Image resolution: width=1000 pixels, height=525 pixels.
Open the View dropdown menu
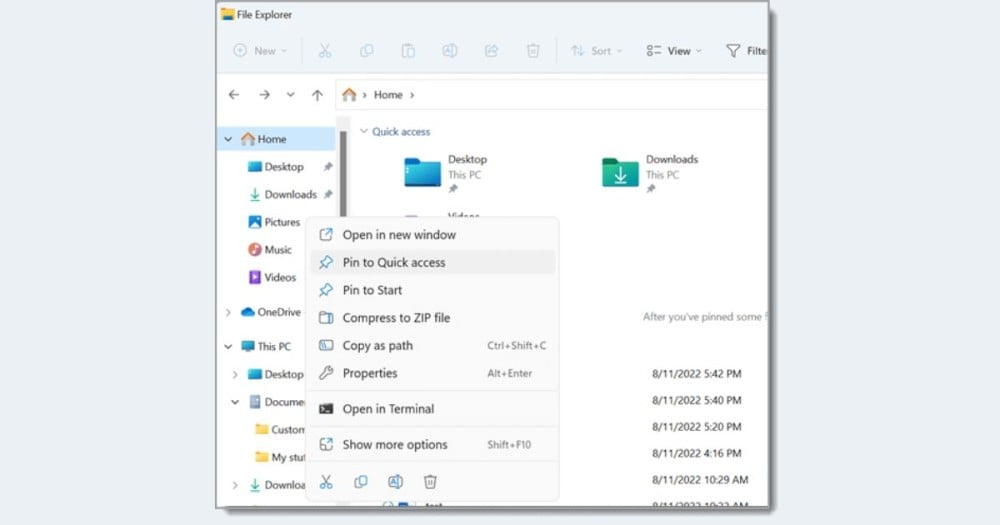(x=674, y=51)
